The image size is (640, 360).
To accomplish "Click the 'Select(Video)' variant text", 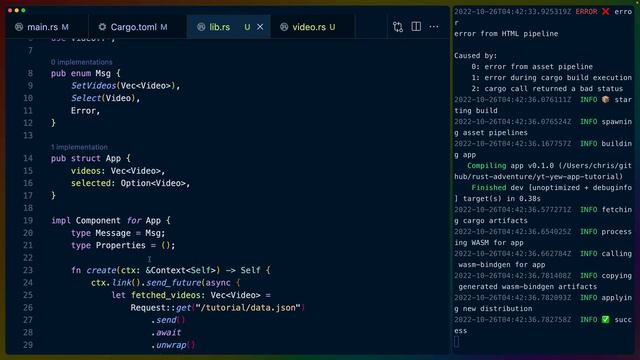I will click(x=105, y=98).
